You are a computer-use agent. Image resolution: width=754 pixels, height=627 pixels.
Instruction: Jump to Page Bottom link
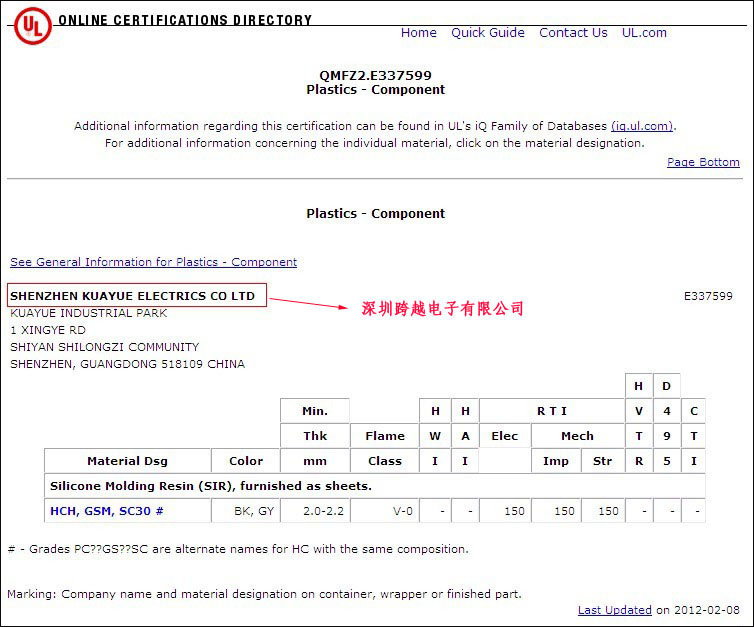pyautogui.click(x=703, y=162)
